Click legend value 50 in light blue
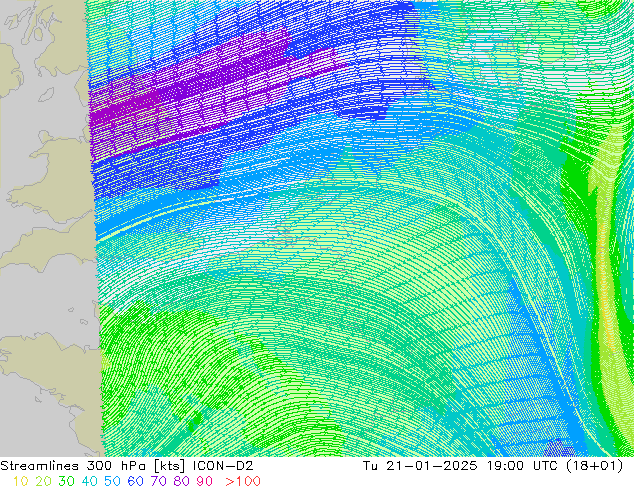This screenshot has width=634, height=490. pos(112,482)
